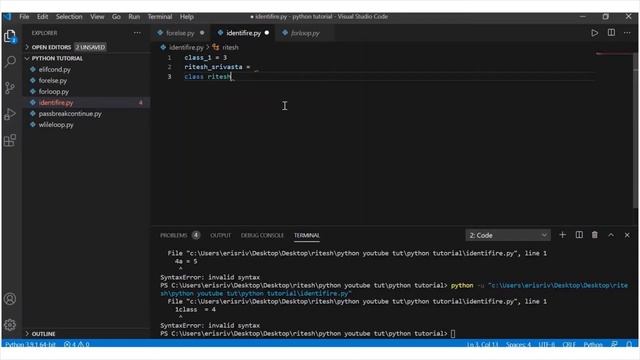Switch to forloop.py editor tab
The image size is (640, 360).
[x=305, y=33]
